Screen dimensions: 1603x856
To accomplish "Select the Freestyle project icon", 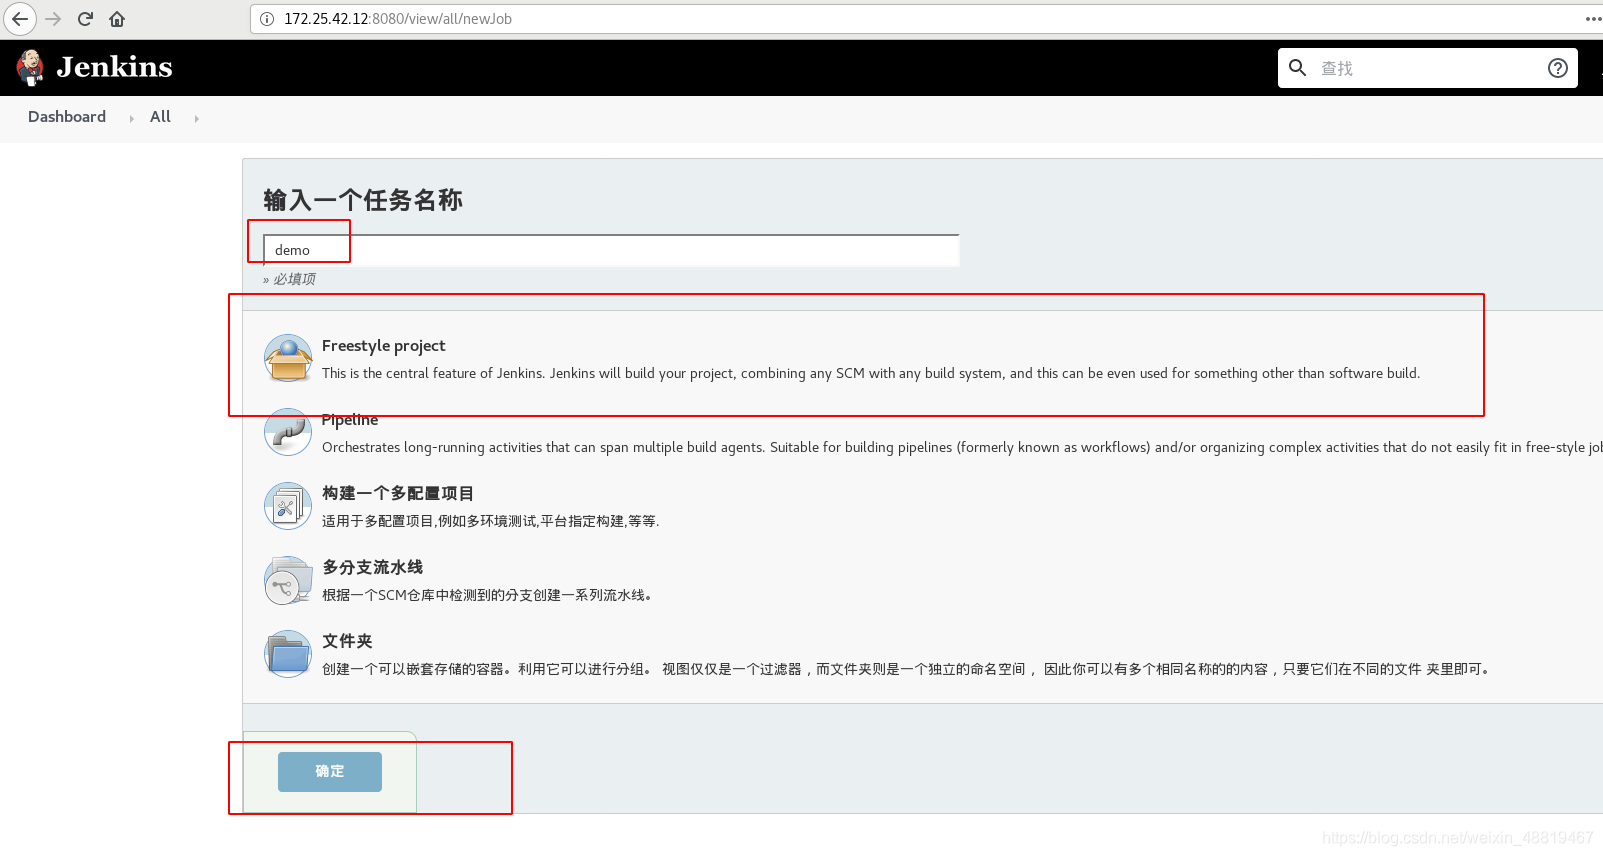I will [x=288, y=358].
